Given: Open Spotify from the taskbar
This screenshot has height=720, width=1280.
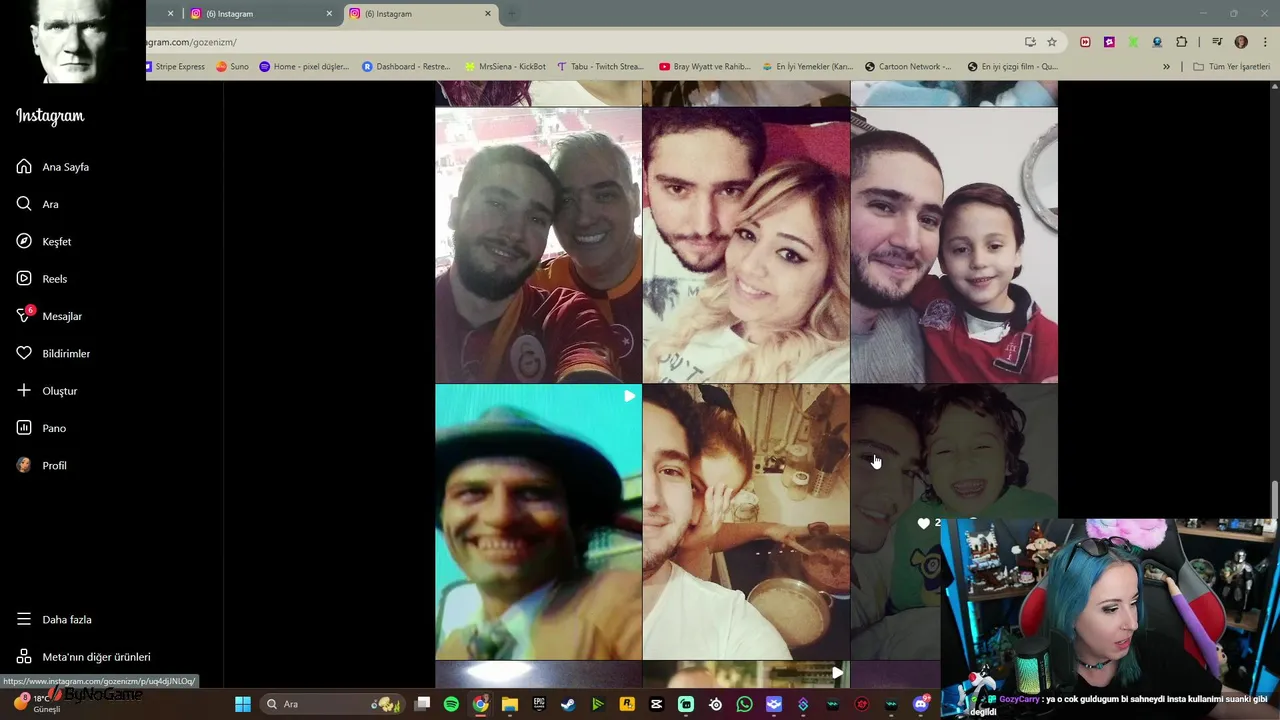Looking at the screenshot, I should (x=451, y=704).
